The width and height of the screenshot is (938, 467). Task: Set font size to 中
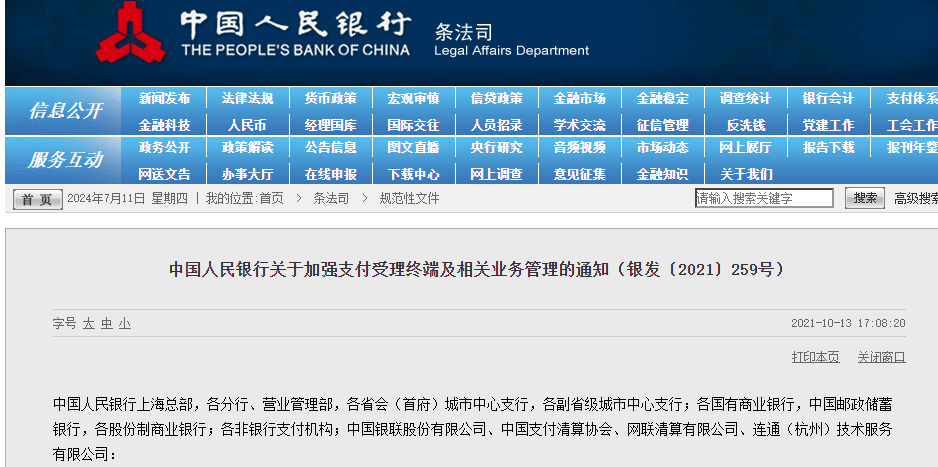(106, 324)
